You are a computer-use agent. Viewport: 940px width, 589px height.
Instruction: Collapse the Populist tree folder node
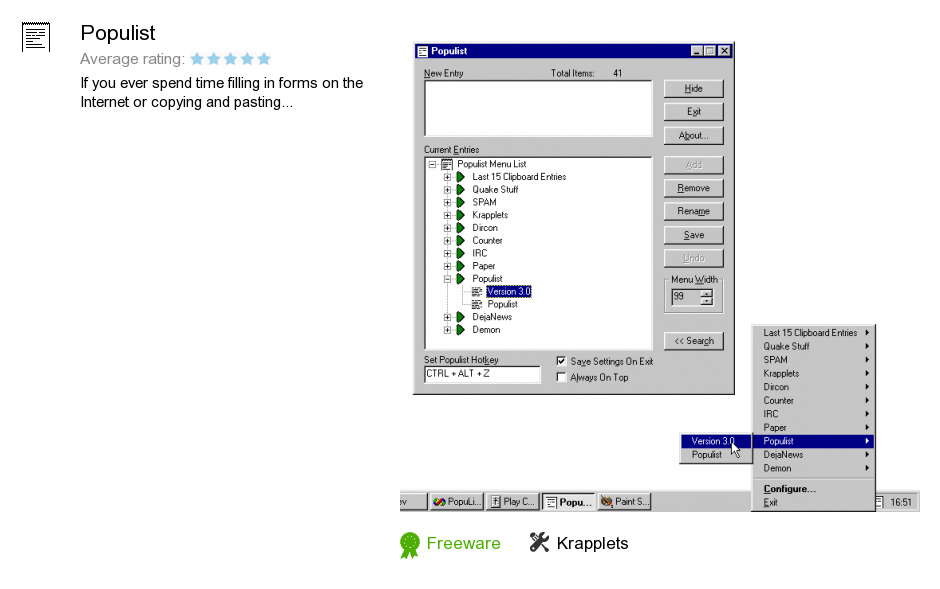tap(447, 279)
